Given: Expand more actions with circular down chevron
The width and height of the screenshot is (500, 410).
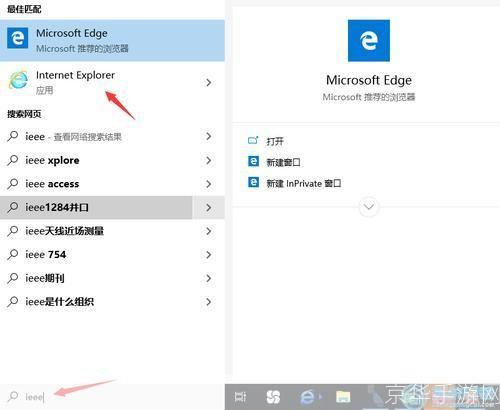Looking at the screenshot, I should pyautogui.click(x=369, y=207).
